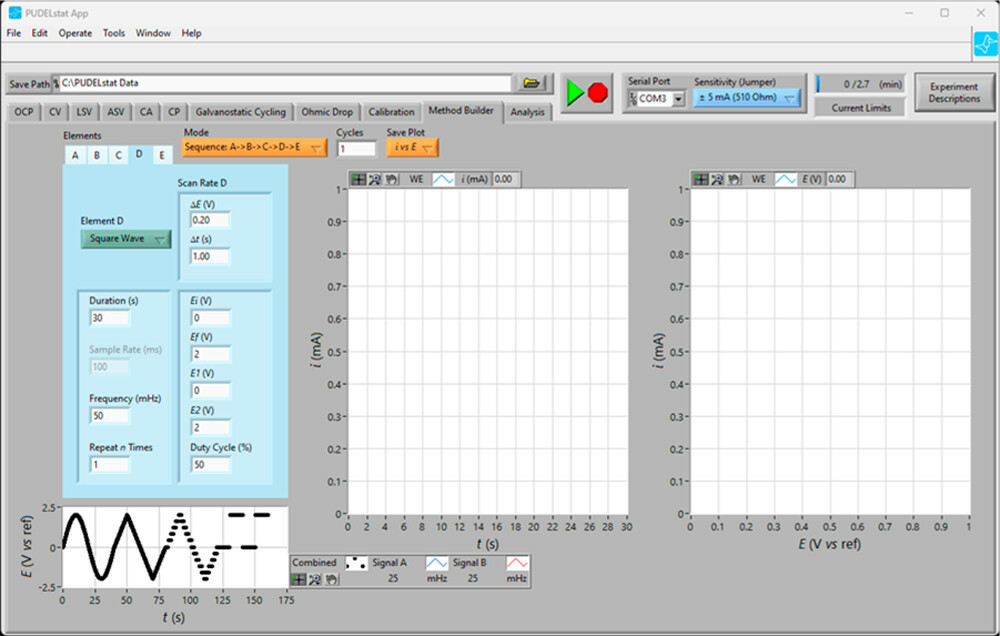The width and height of the screenshot is (1000, 636).
Task: Click the Save Path label button
Action: pyautogui.click(x=29, y=84)
